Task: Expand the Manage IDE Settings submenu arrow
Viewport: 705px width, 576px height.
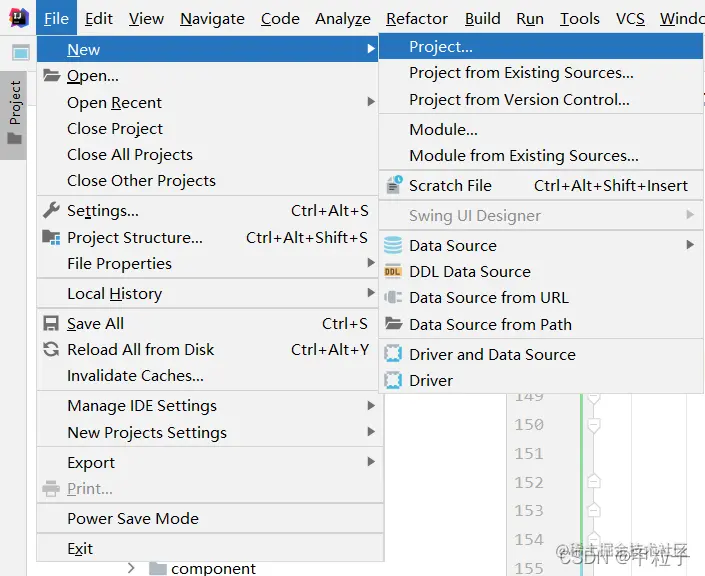Action: coord(370,406)
